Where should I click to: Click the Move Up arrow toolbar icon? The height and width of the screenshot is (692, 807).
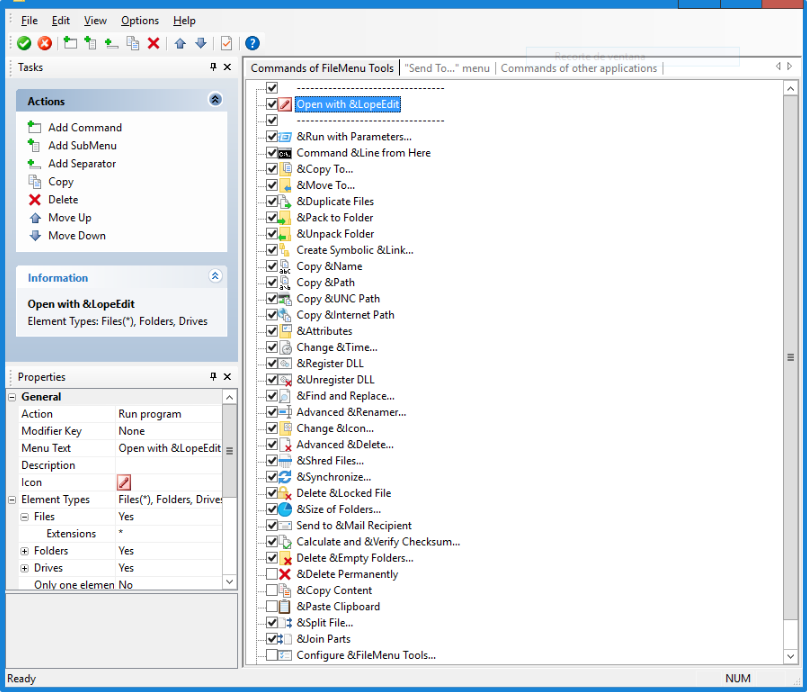[x=180, y=43]
